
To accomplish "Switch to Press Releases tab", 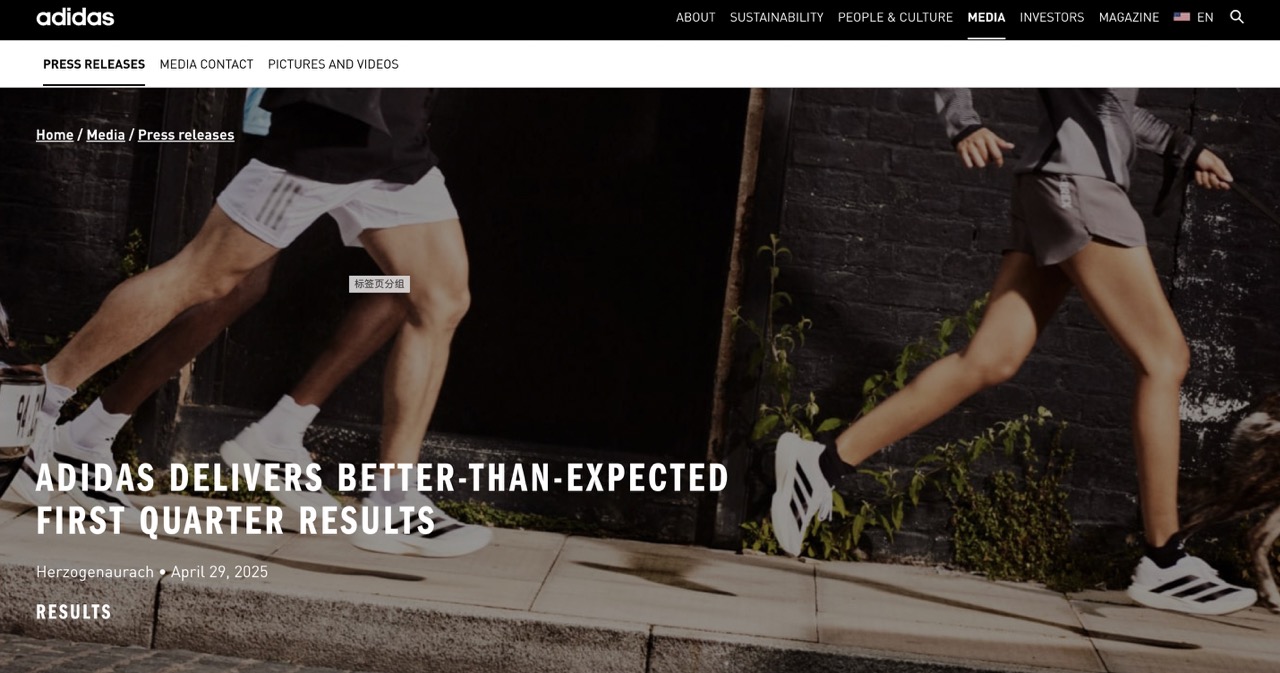I will tap(94, 64).
